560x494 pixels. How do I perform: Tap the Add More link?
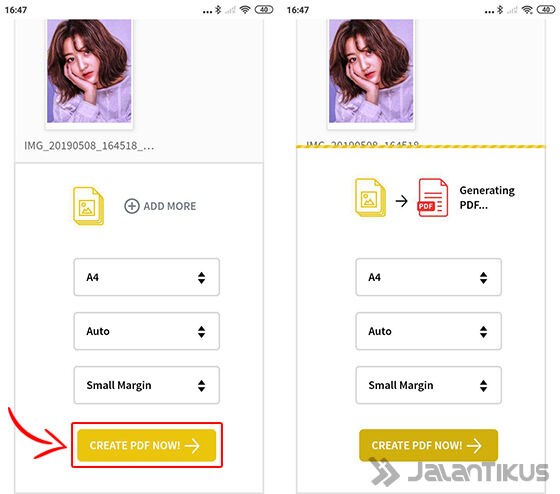(160, 206)
